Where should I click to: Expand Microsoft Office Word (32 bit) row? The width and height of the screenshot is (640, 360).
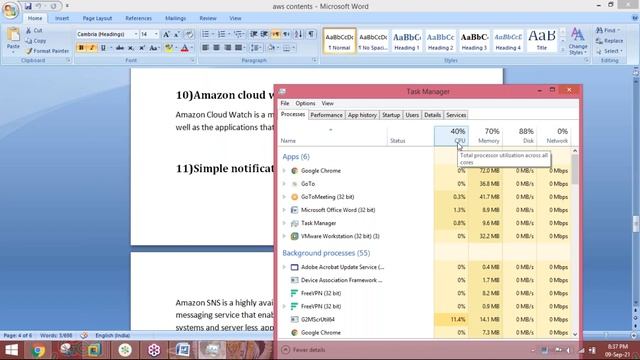click(284, 210)
